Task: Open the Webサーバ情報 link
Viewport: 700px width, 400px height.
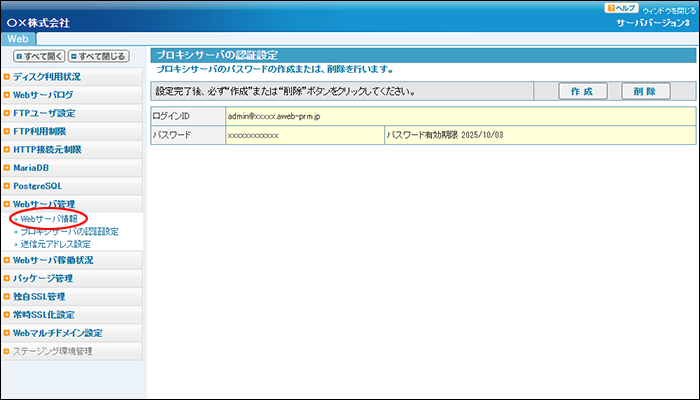Action: (50, 219)
